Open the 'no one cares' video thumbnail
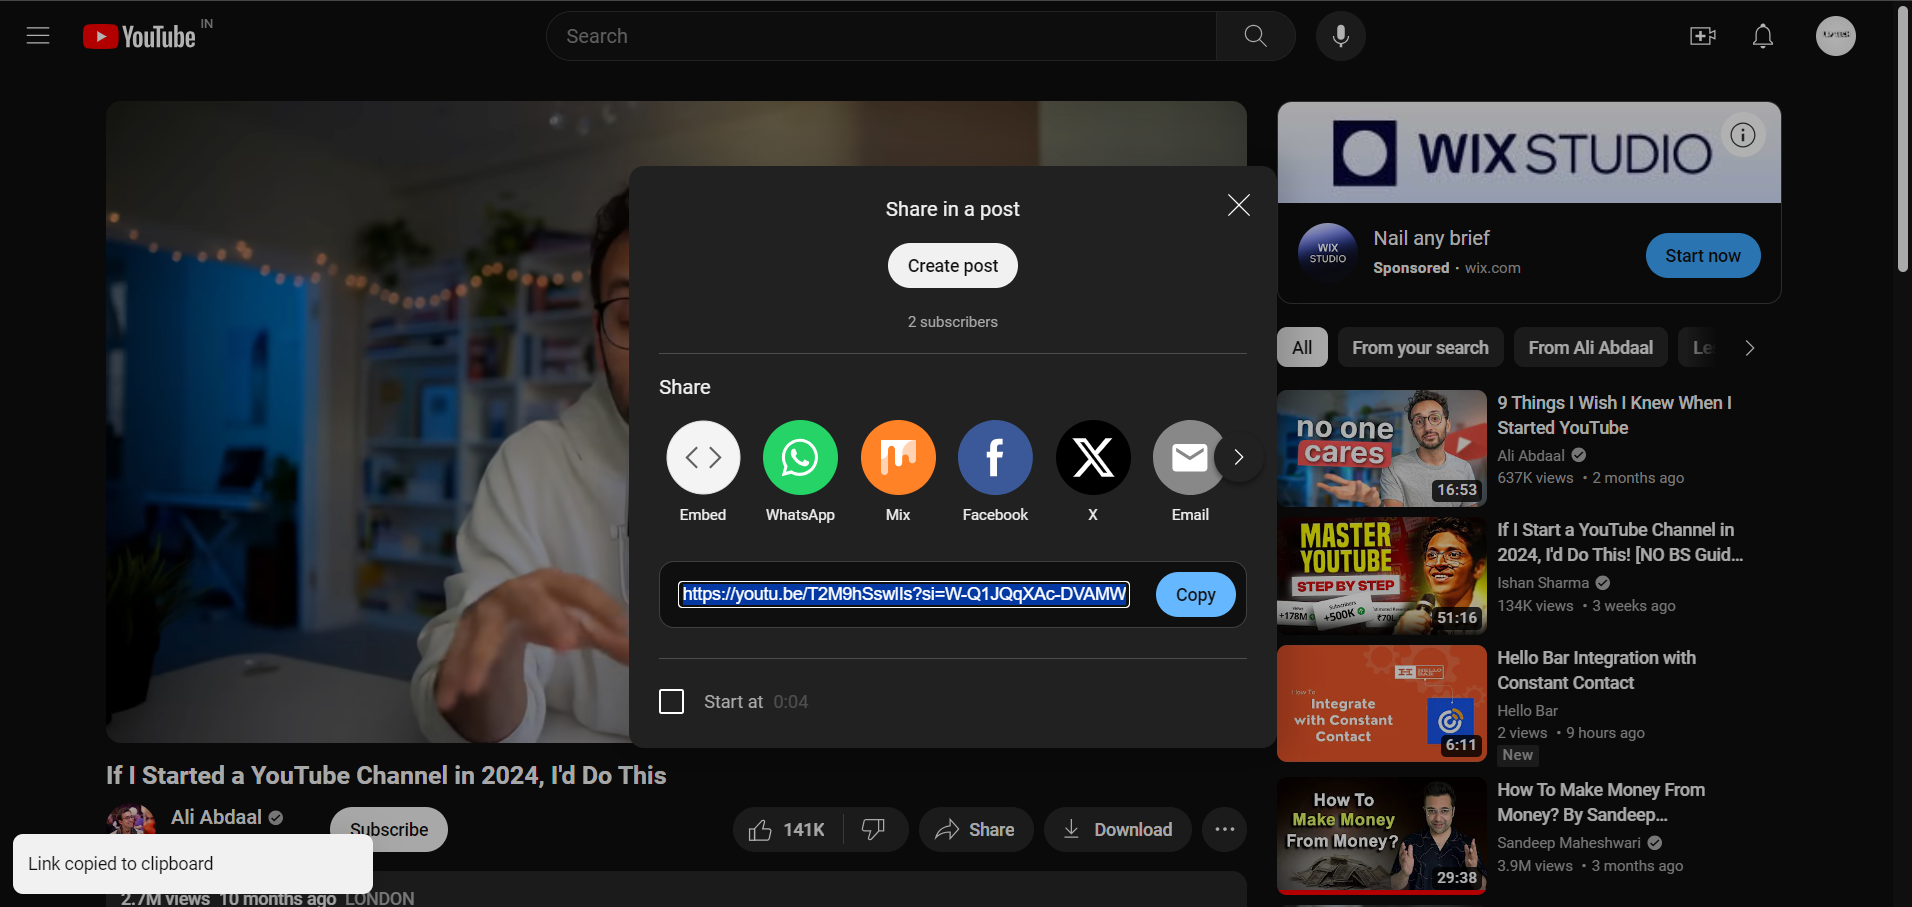The width and height of the screenshot is (1912, 907). click(x=1382, y=448)
